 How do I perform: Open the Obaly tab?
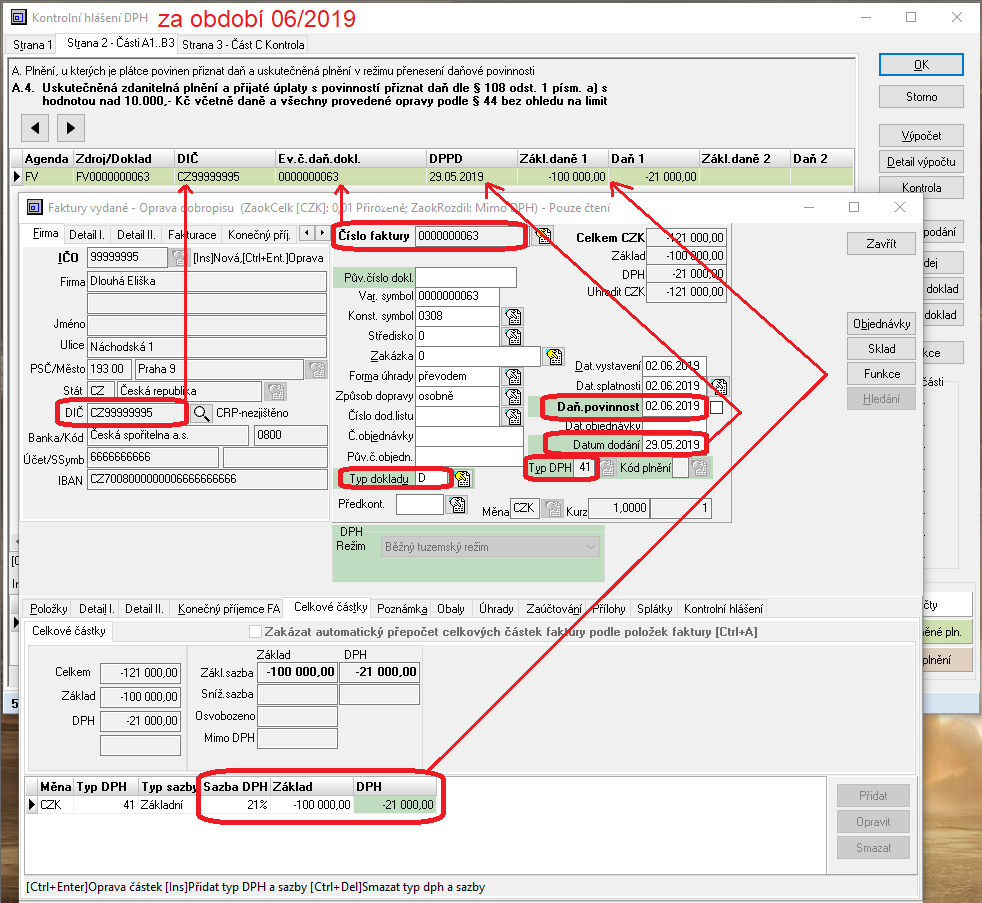click(451, 609)
